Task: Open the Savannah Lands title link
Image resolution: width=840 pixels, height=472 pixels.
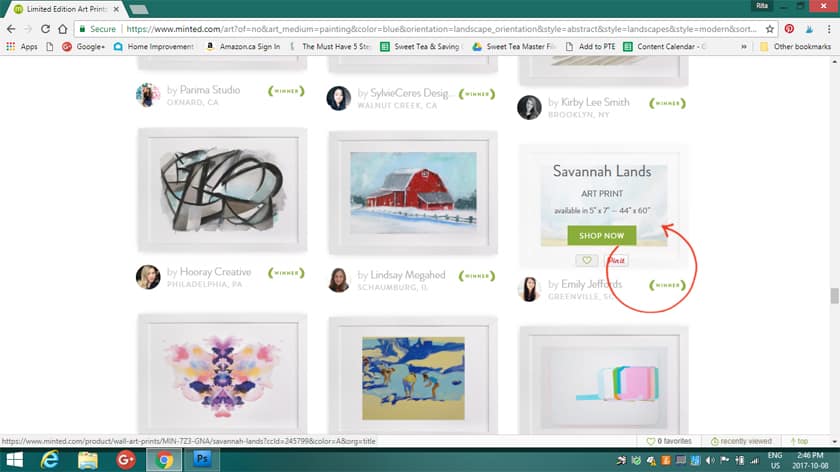Action: (x=602, y=171)
